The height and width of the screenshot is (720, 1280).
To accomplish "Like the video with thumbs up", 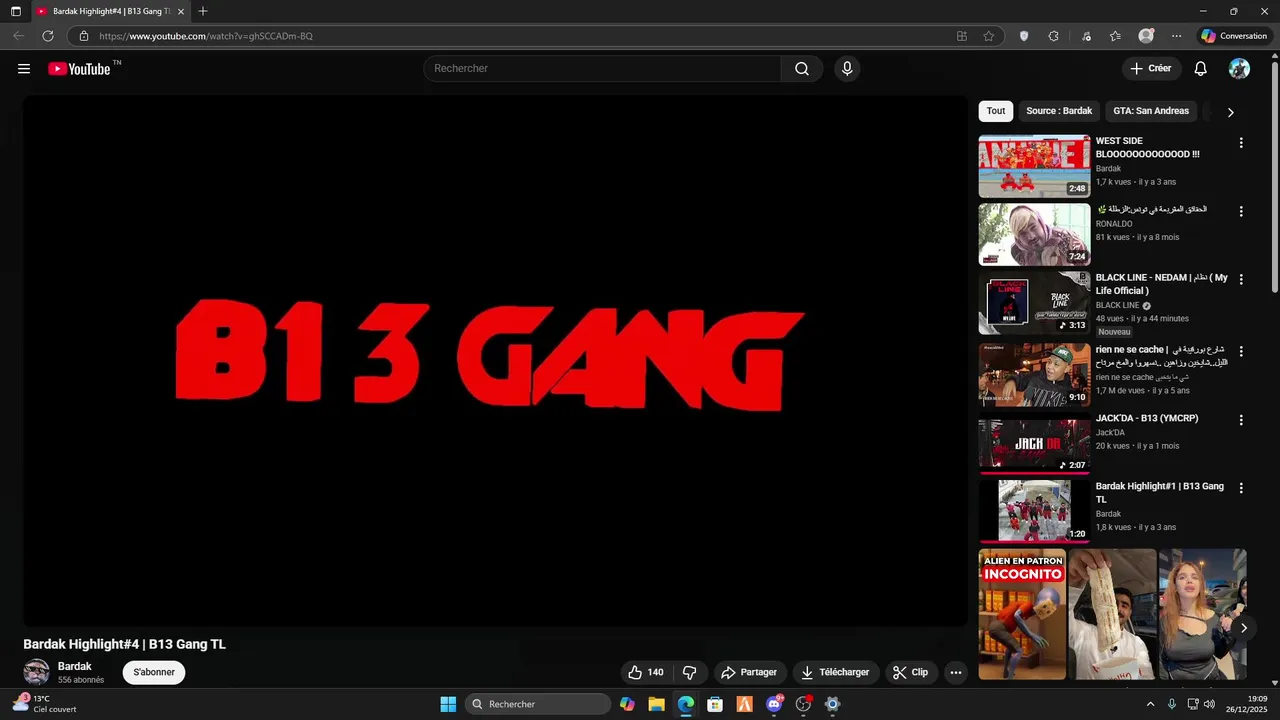I will coord(645,672).
